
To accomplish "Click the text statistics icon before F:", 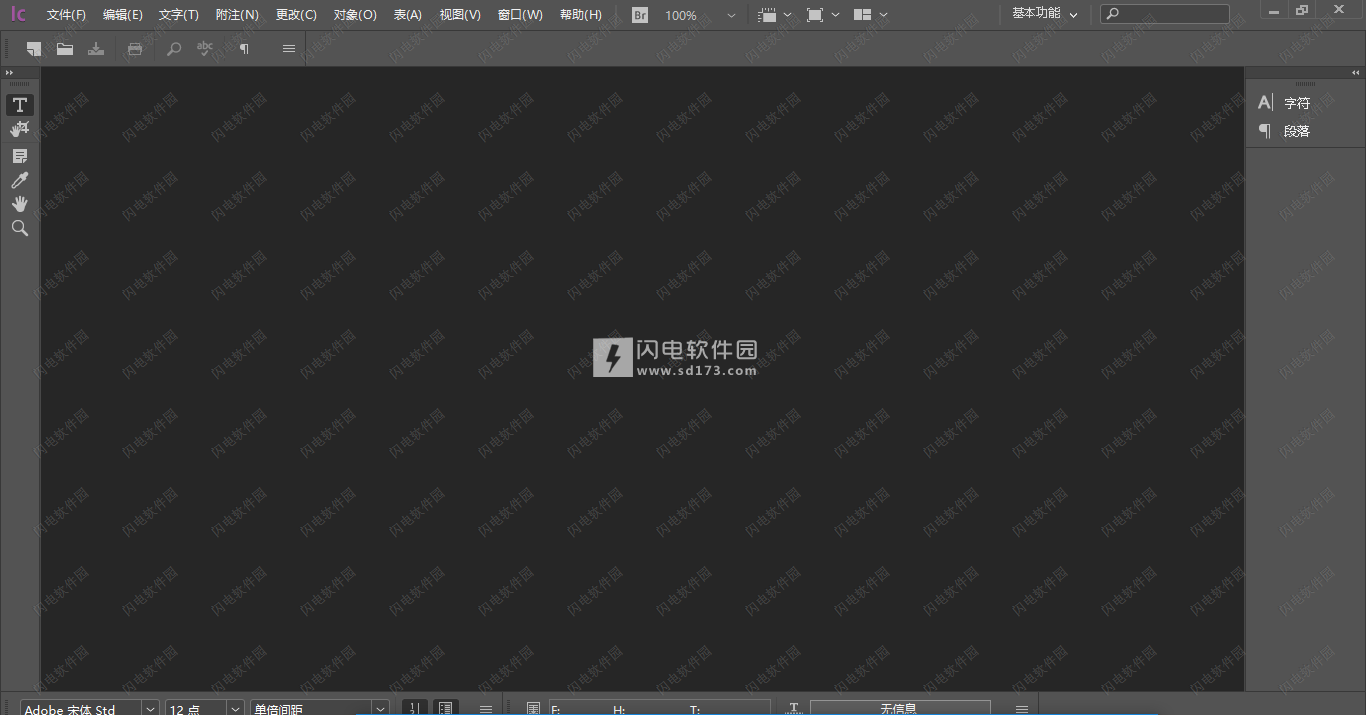I will pos(533,708).
